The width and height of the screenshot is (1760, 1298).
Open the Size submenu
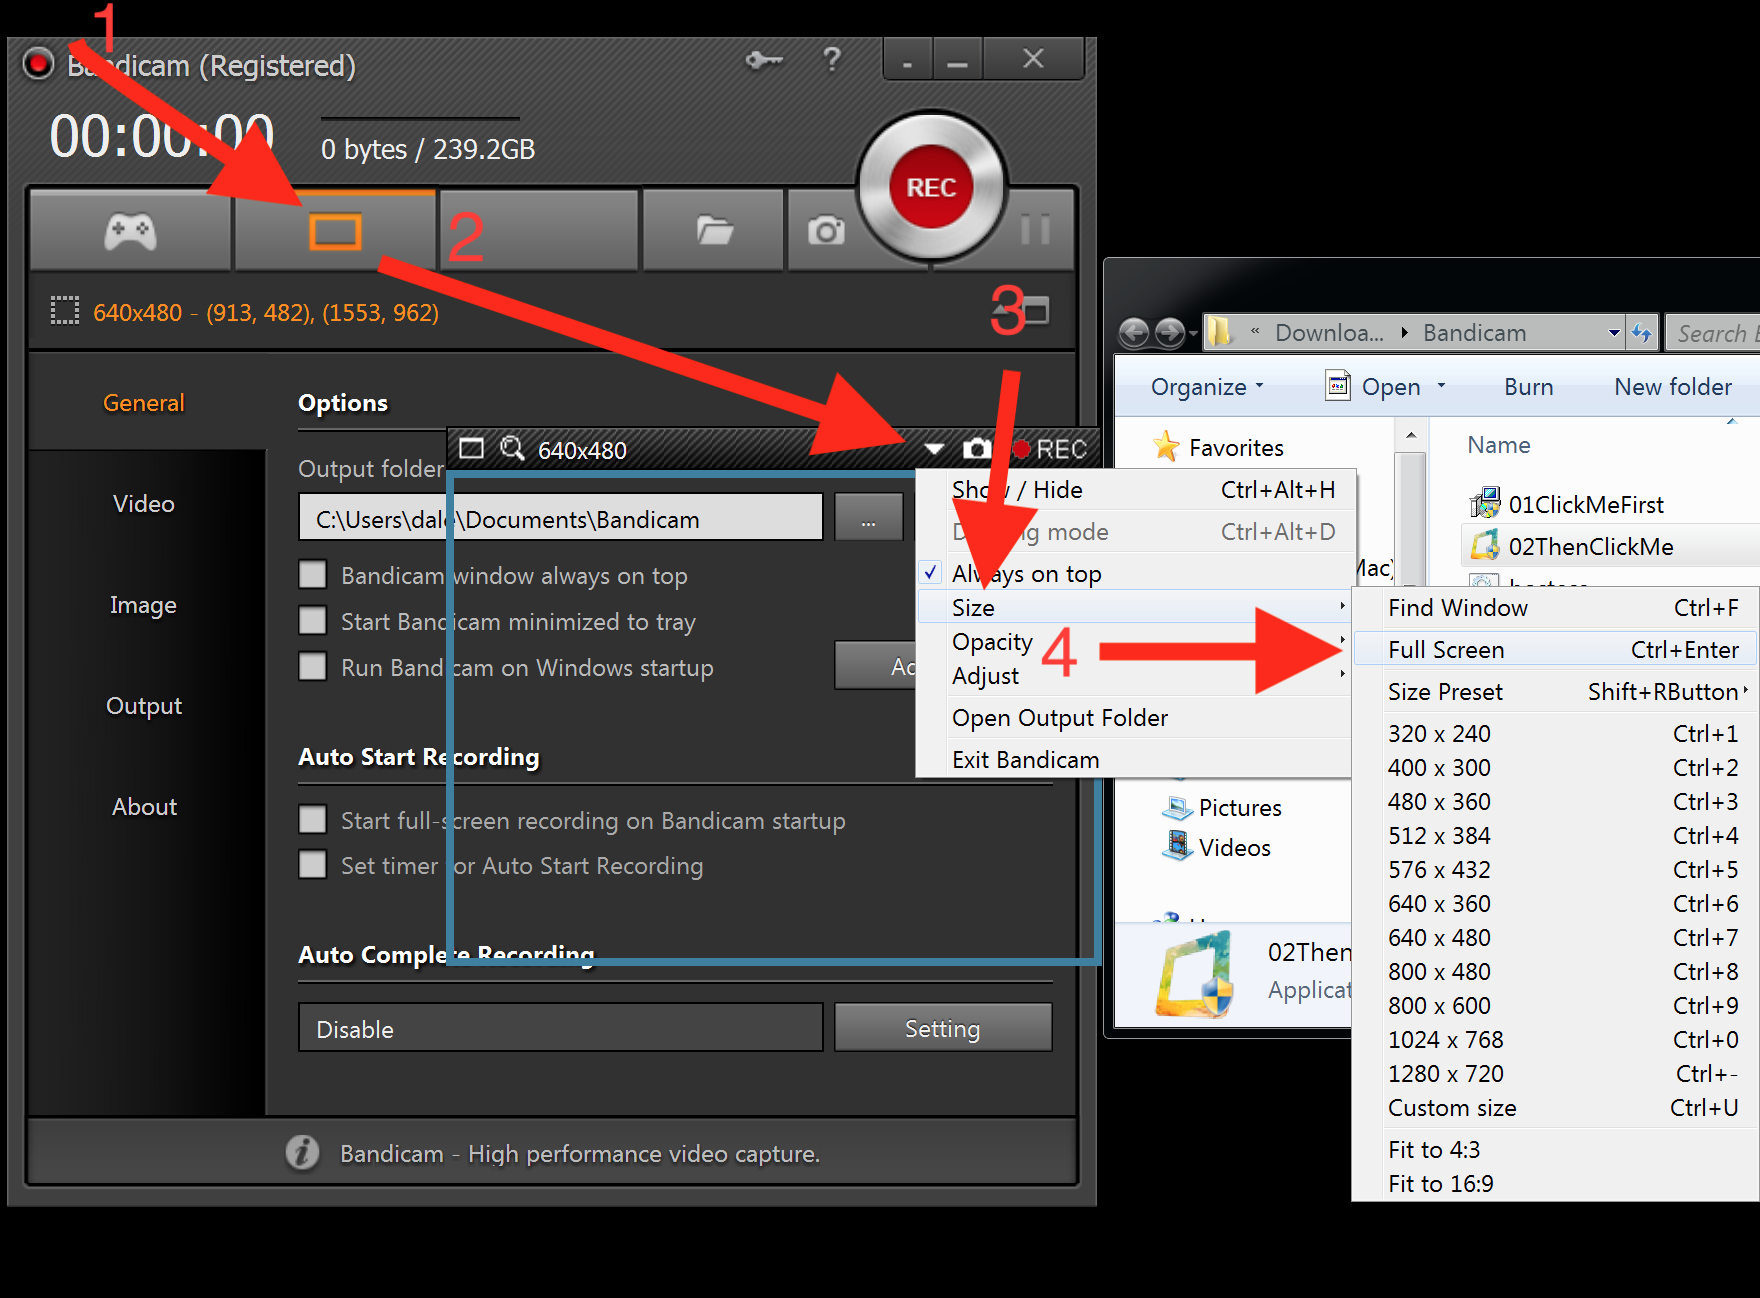(x=1133, y=608)
